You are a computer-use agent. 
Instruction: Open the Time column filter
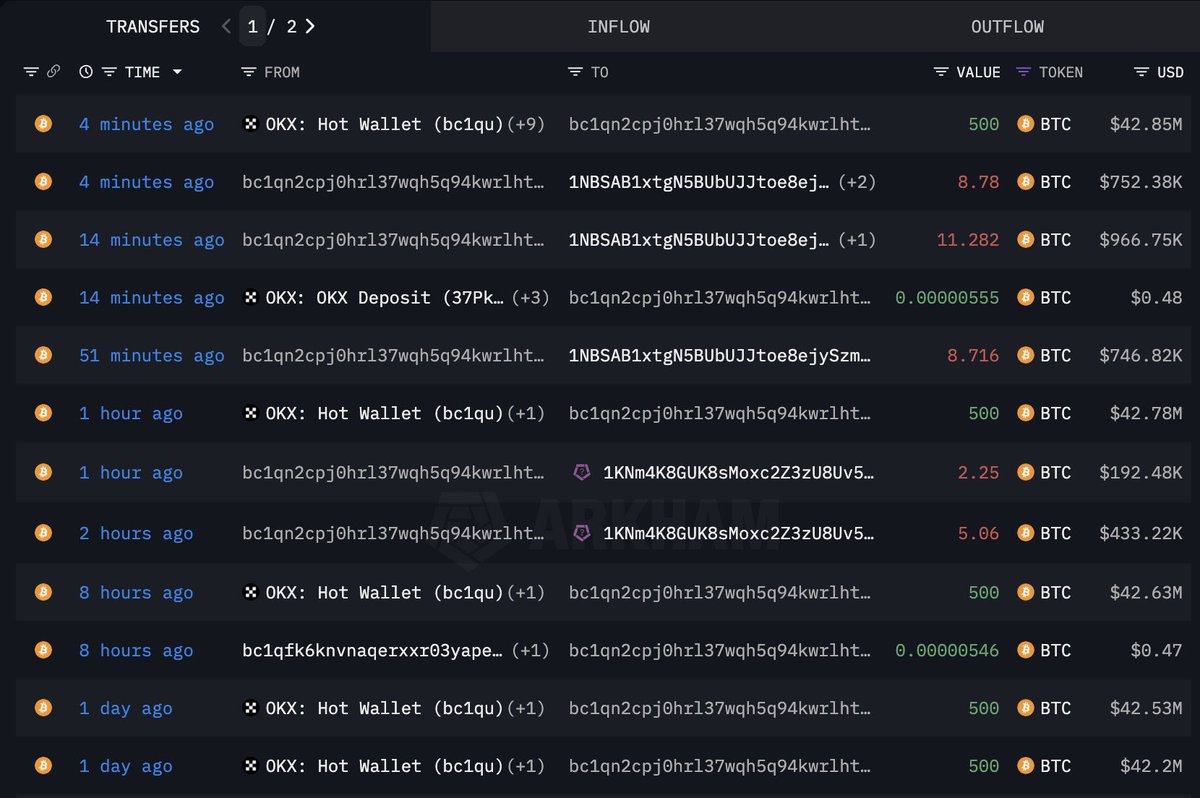pyautogui.click(x=109, y=72)
